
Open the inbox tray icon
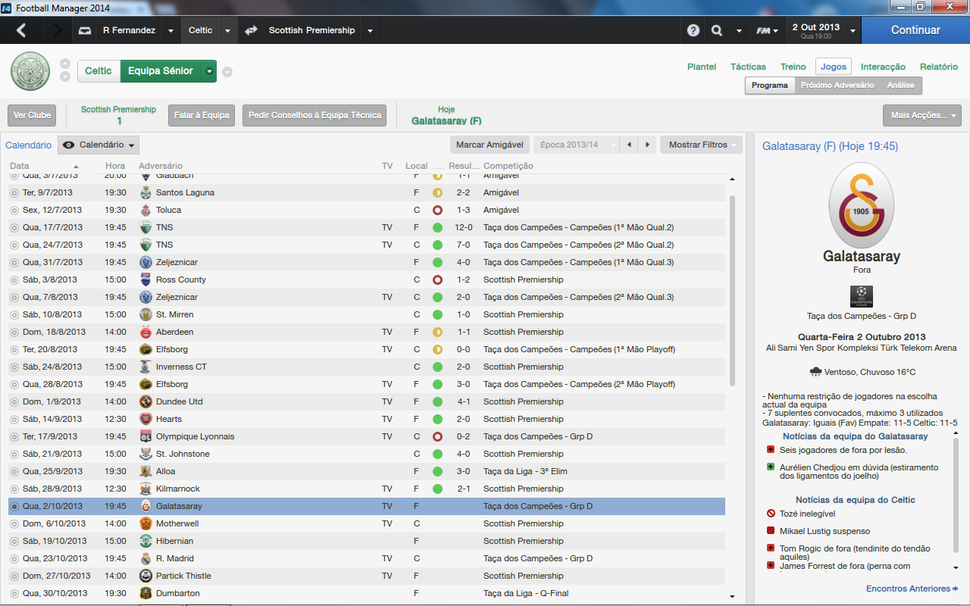(x=85, y=30)
